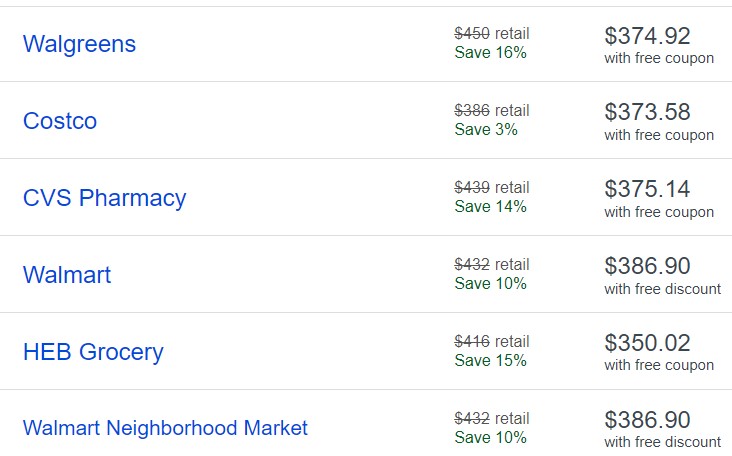Viewport: 732px width, 456px height.
Task: Click the crossed-out $450 retail price
Action: 472,33
